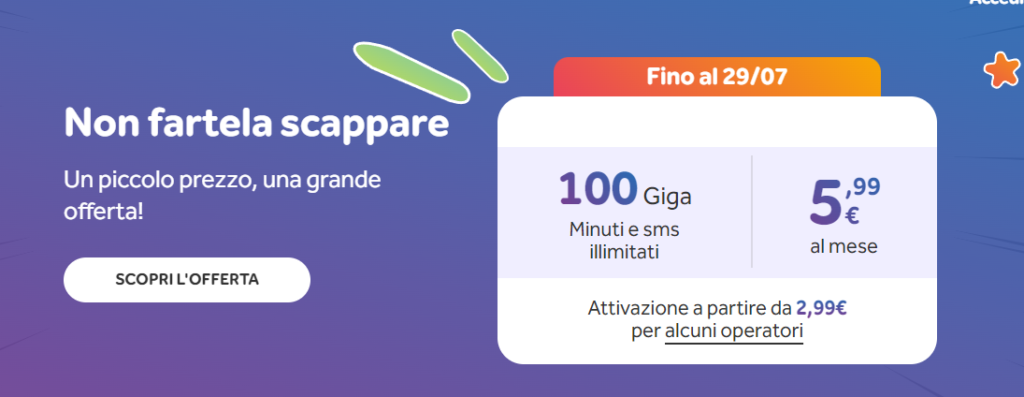Click the large green brush stroke decoration
The height and width of the screenshot is (397, 1024).
tap(411, 72)
